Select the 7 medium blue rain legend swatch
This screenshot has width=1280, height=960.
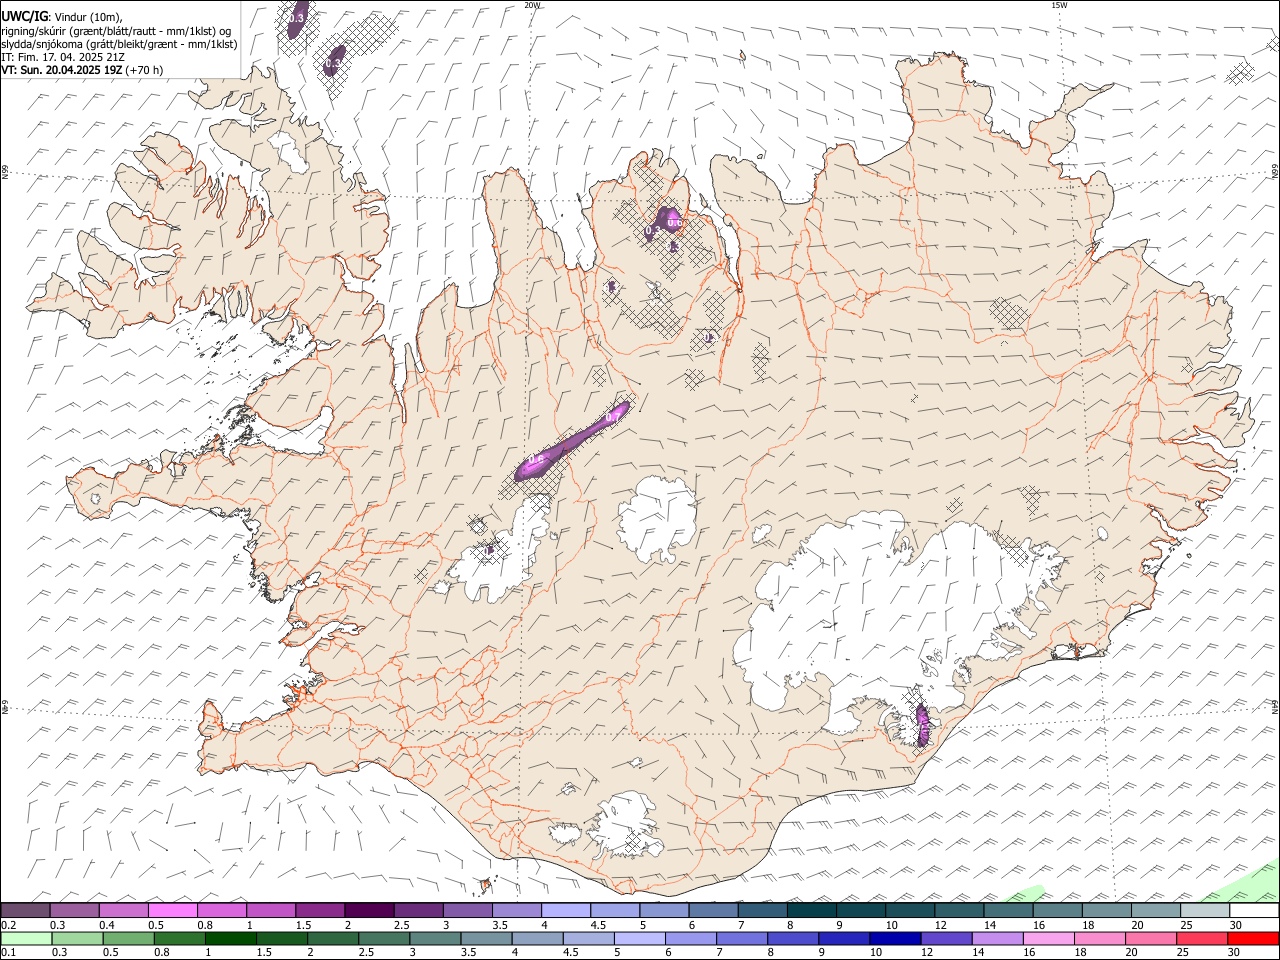742,938
